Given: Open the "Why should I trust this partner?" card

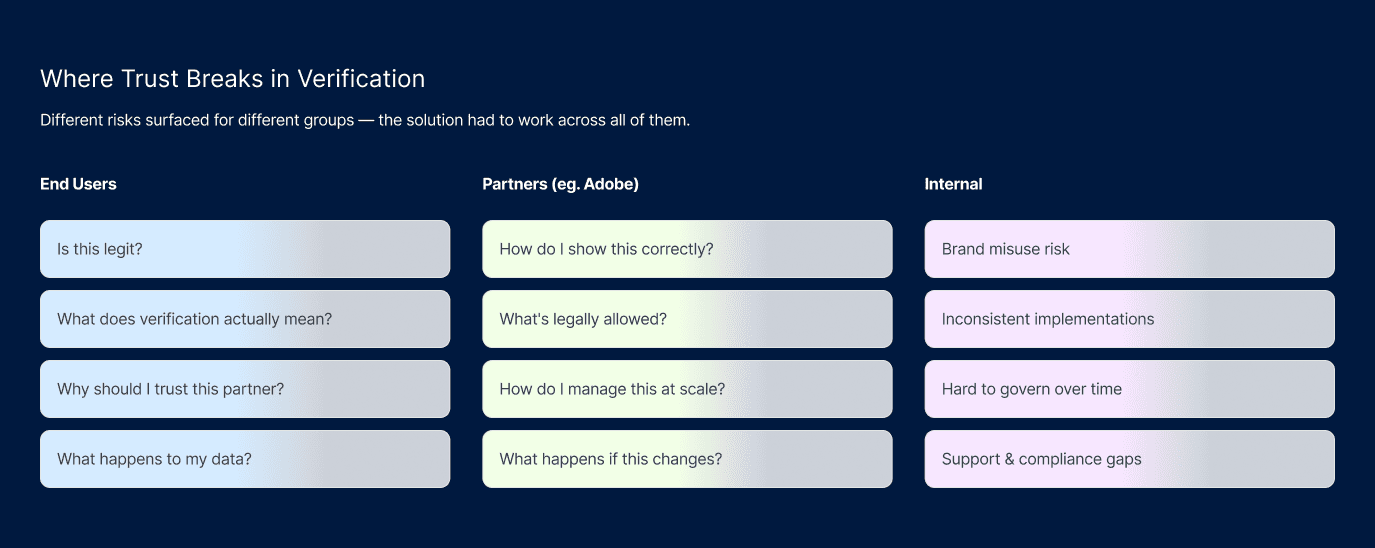Looking at the screenshot, I should point(245,389).
